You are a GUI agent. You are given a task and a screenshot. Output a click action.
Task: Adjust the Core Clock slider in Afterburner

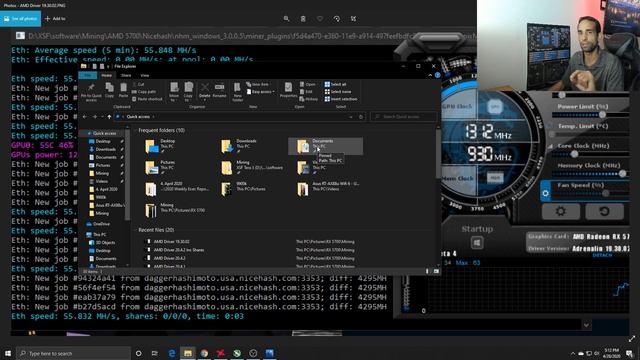coord(574,154)
